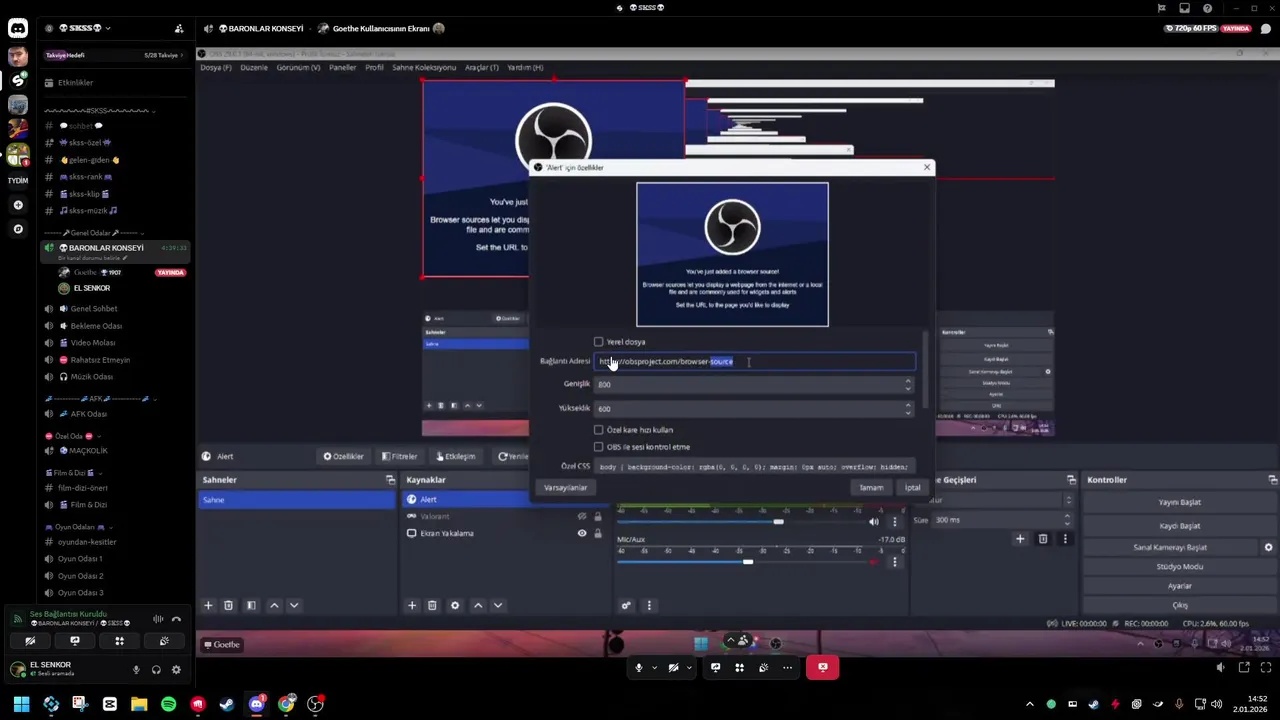Viewport: 1280px width, 720px height.
Task: Click Yayını Başlat button
Action: [1180, 502]
